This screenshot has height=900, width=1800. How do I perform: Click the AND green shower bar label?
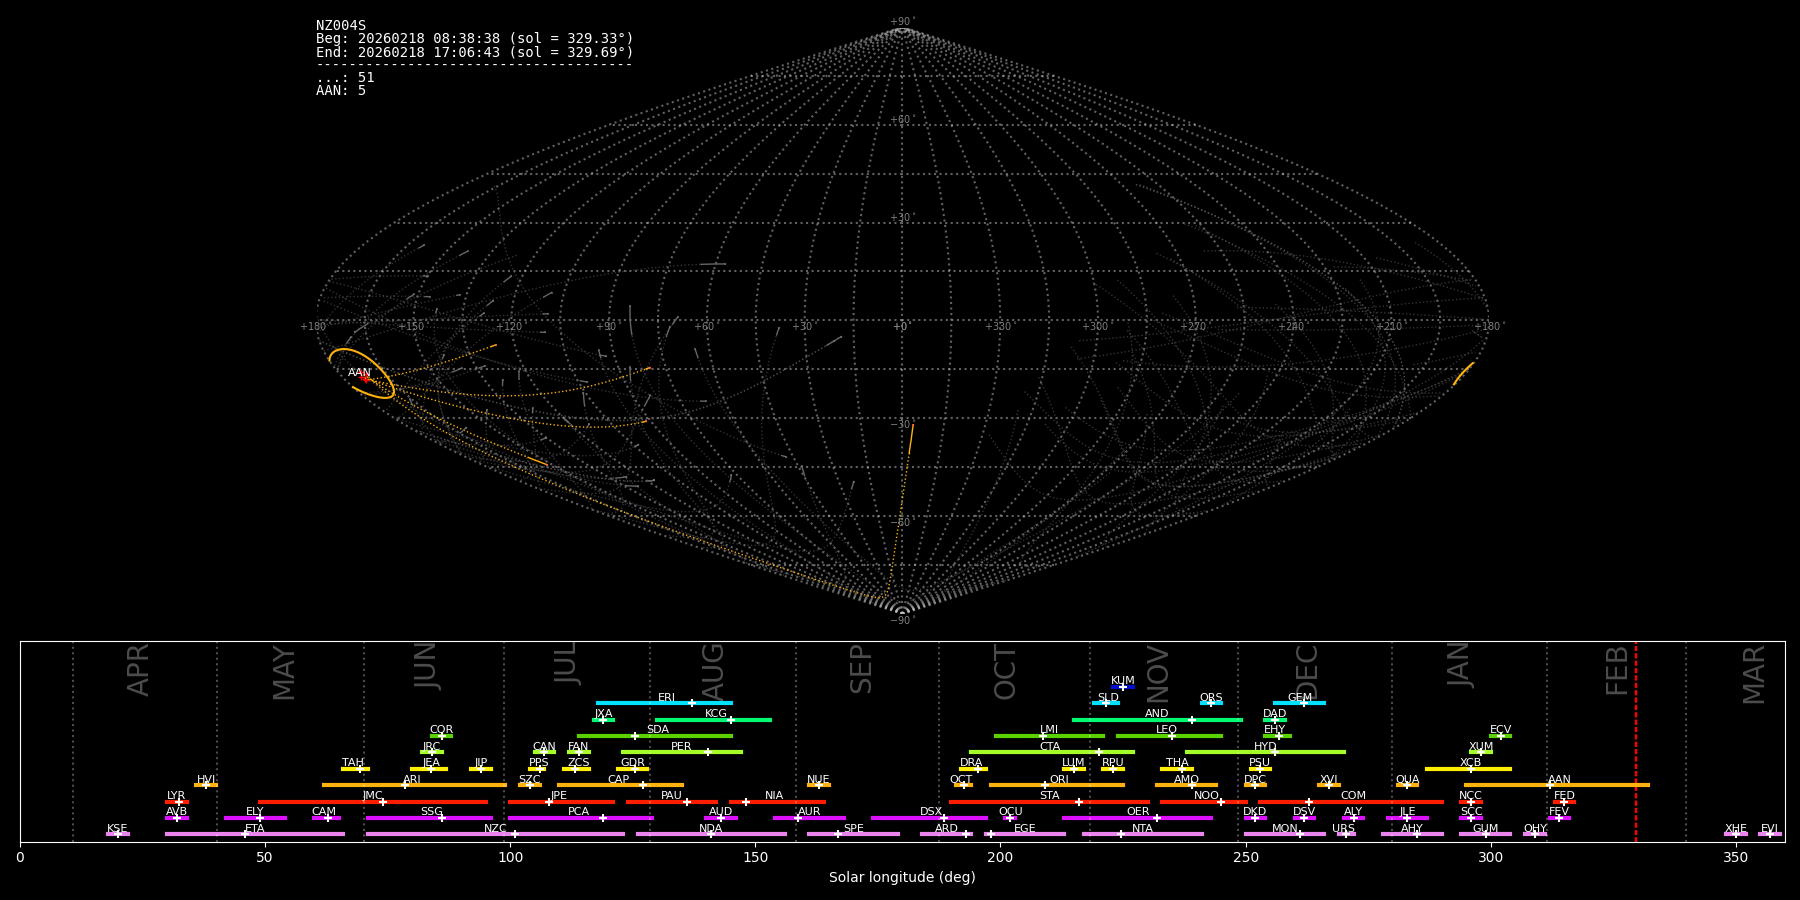pyautogui.click(x=1157, y=714)
